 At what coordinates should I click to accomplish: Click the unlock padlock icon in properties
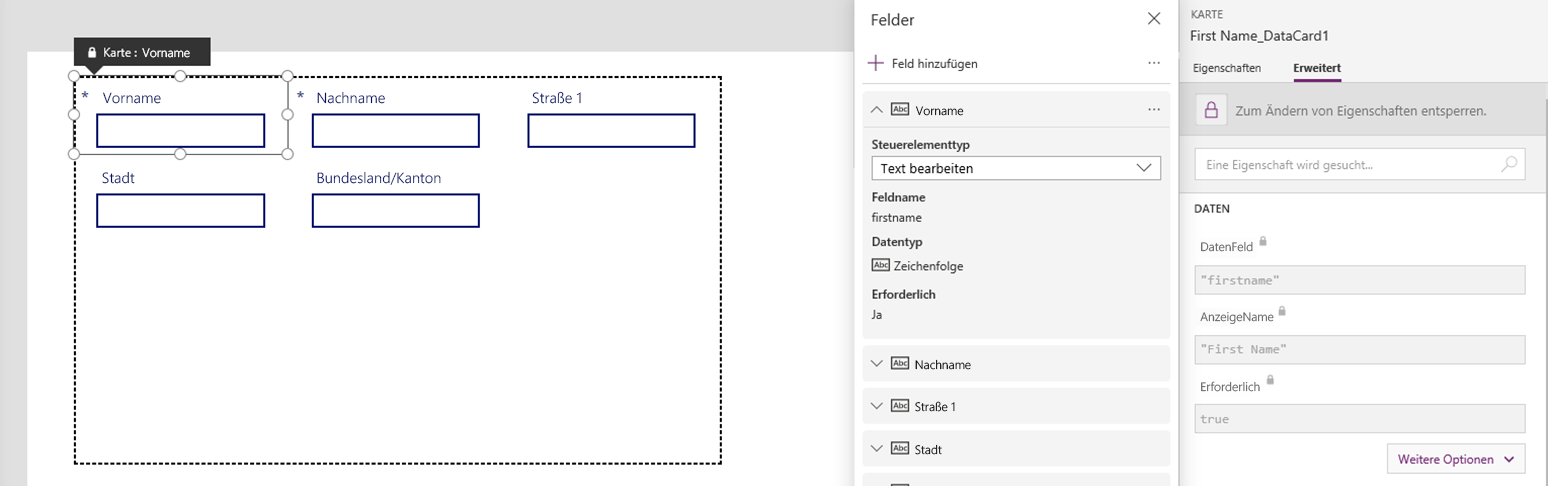click(1210, 110)
